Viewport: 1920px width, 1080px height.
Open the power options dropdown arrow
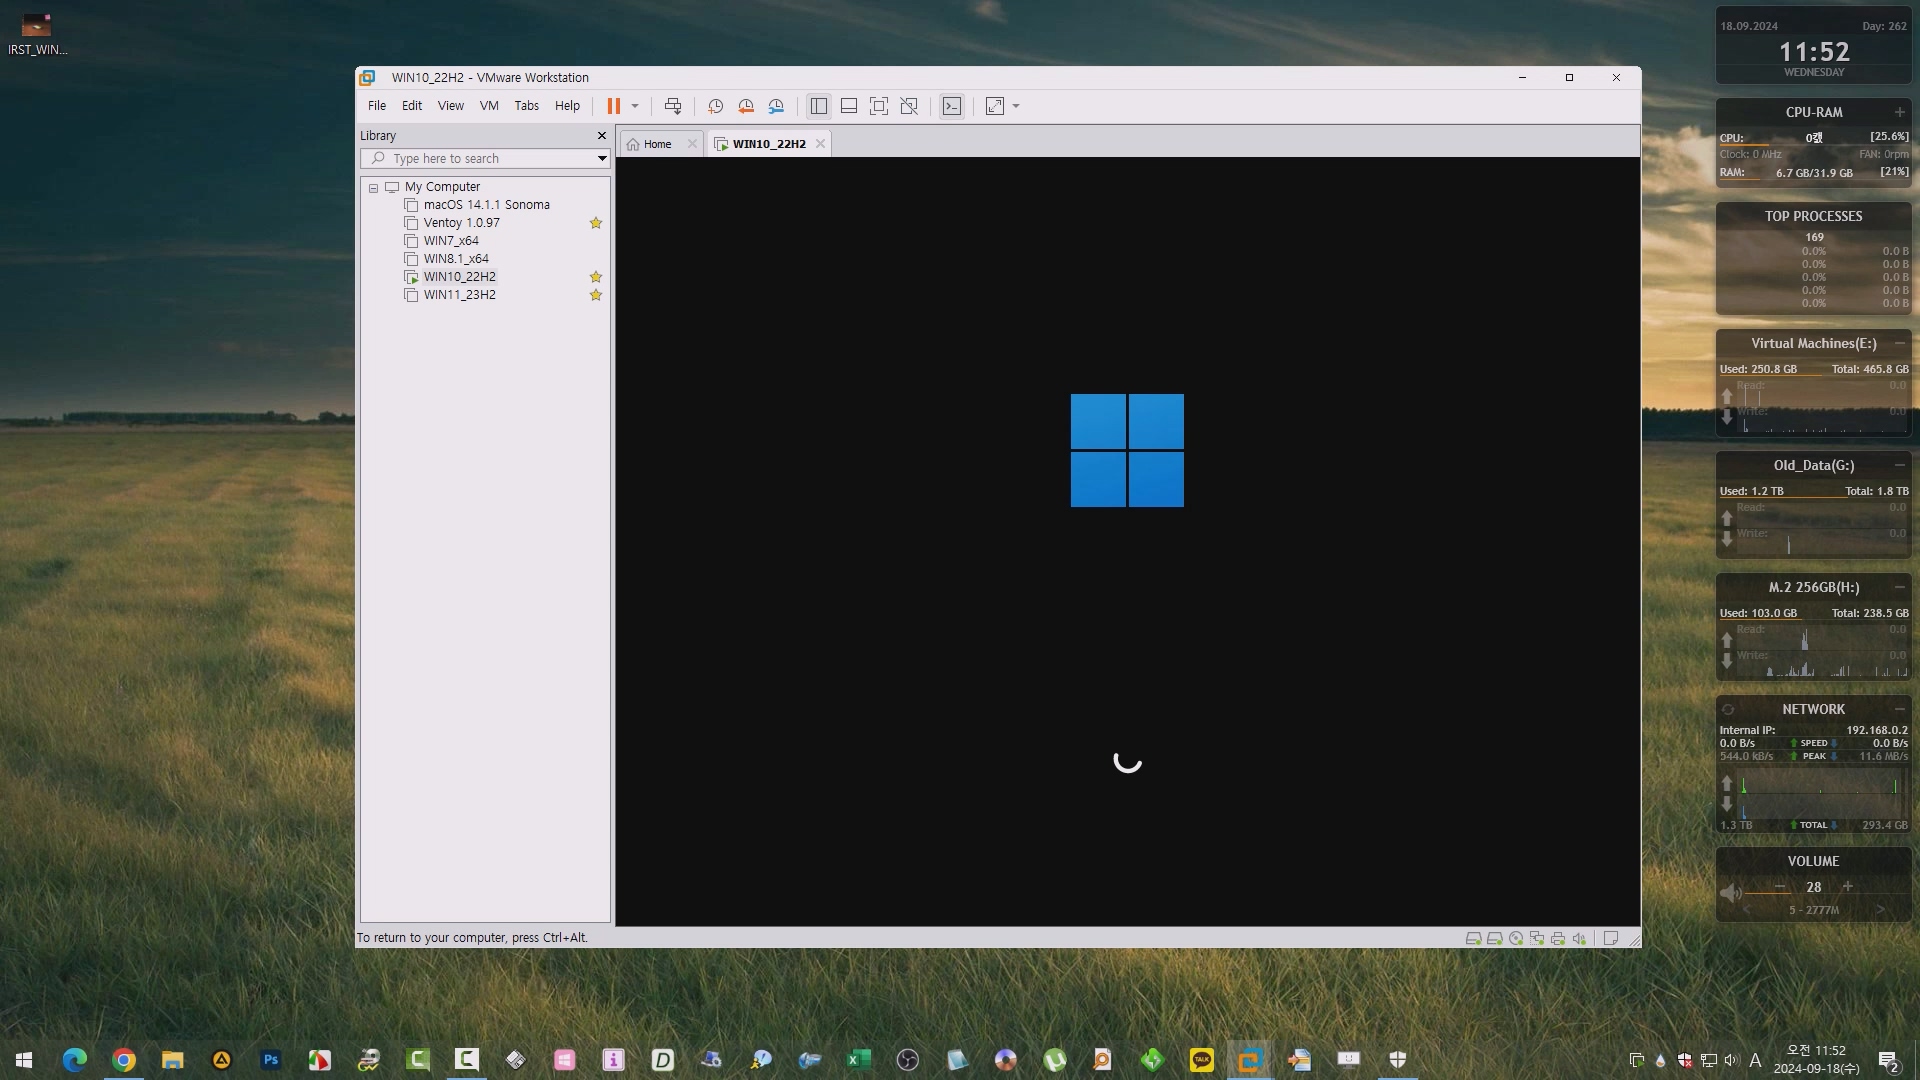point(635,106)
